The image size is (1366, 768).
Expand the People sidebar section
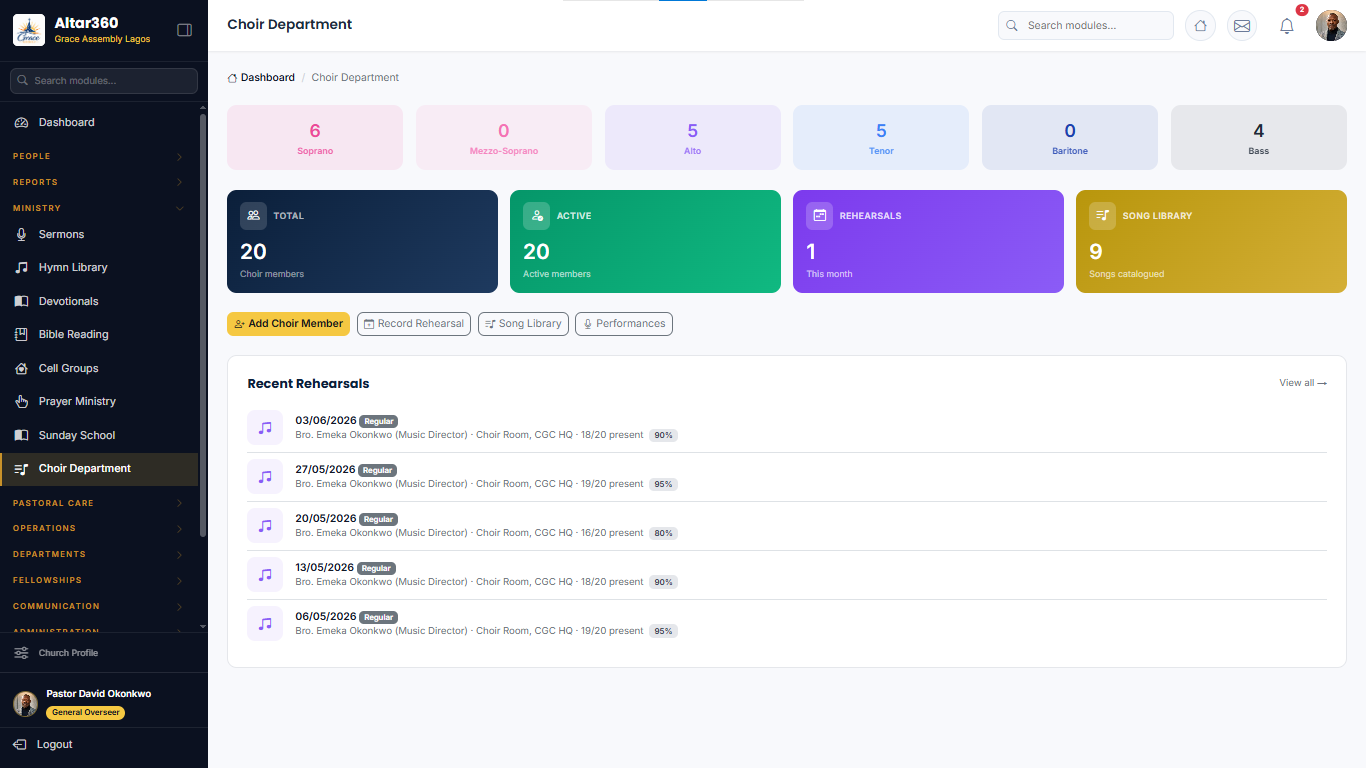pyautogui.click(x=99, y=156)
